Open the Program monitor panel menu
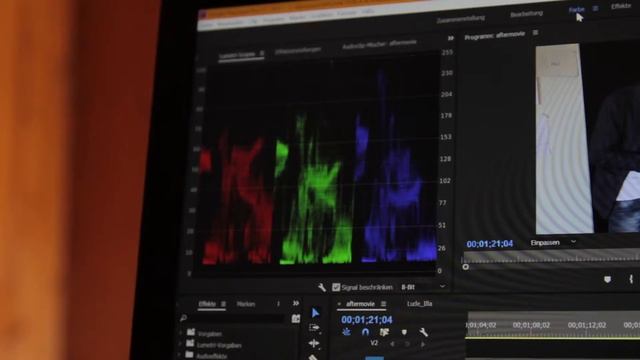Screen dimensions: 640x360 [535, 32]
